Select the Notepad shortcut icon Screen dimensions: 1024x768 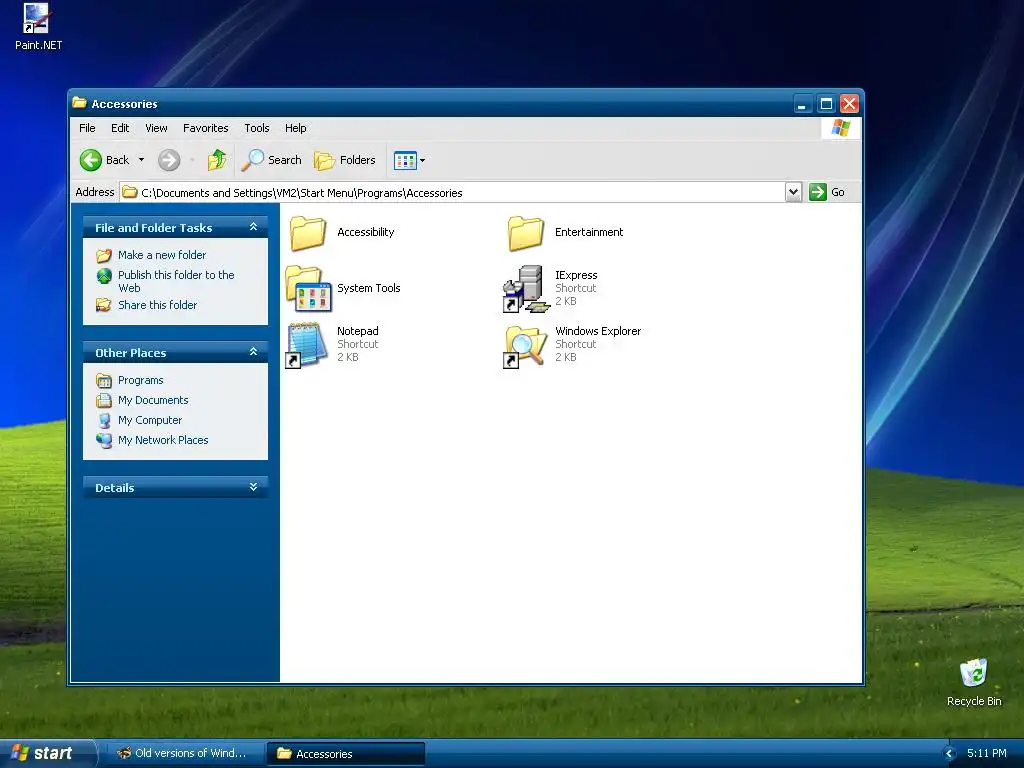[306, 344]
